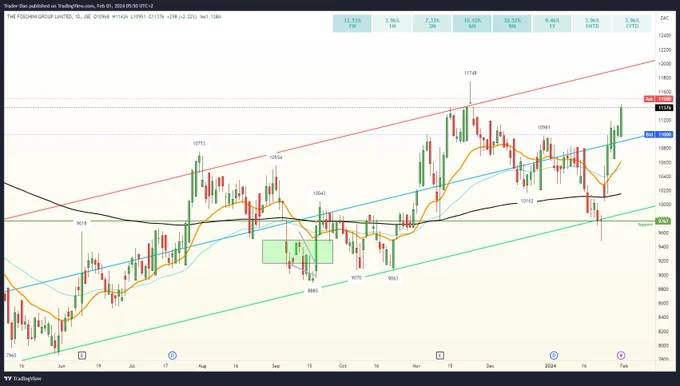The image size is (680, 386).
Task: Click the 8885 low label
Action: 313,291
